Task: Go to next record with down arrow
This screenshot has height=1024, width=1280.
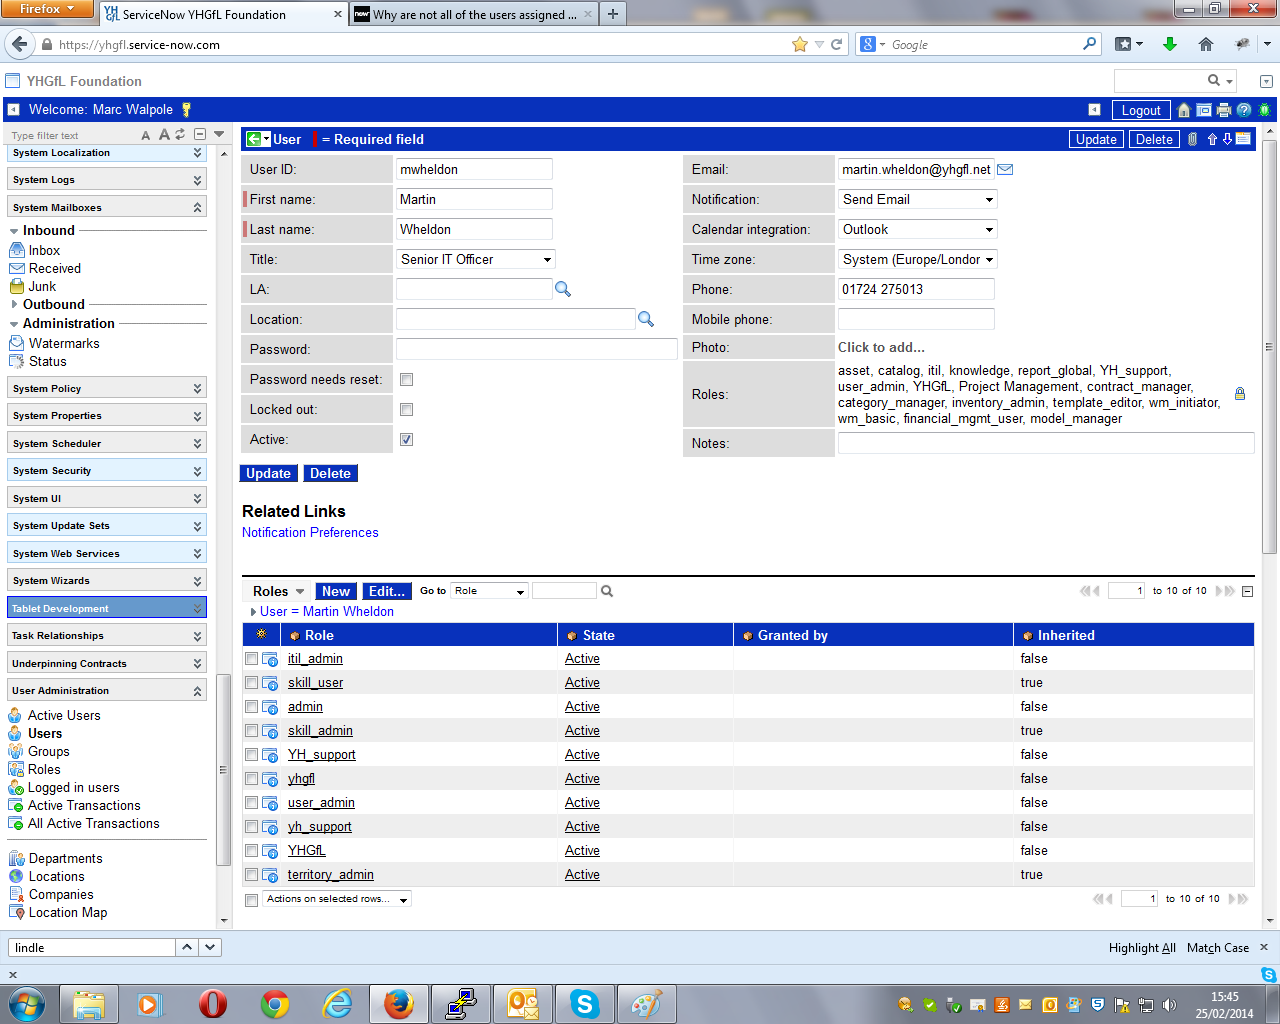Action: point(1227,139)
